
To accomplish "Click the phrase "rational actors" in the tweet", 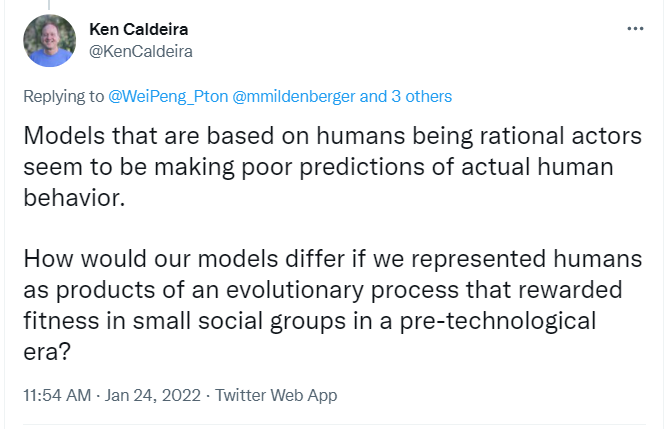I will coord(561,136).
